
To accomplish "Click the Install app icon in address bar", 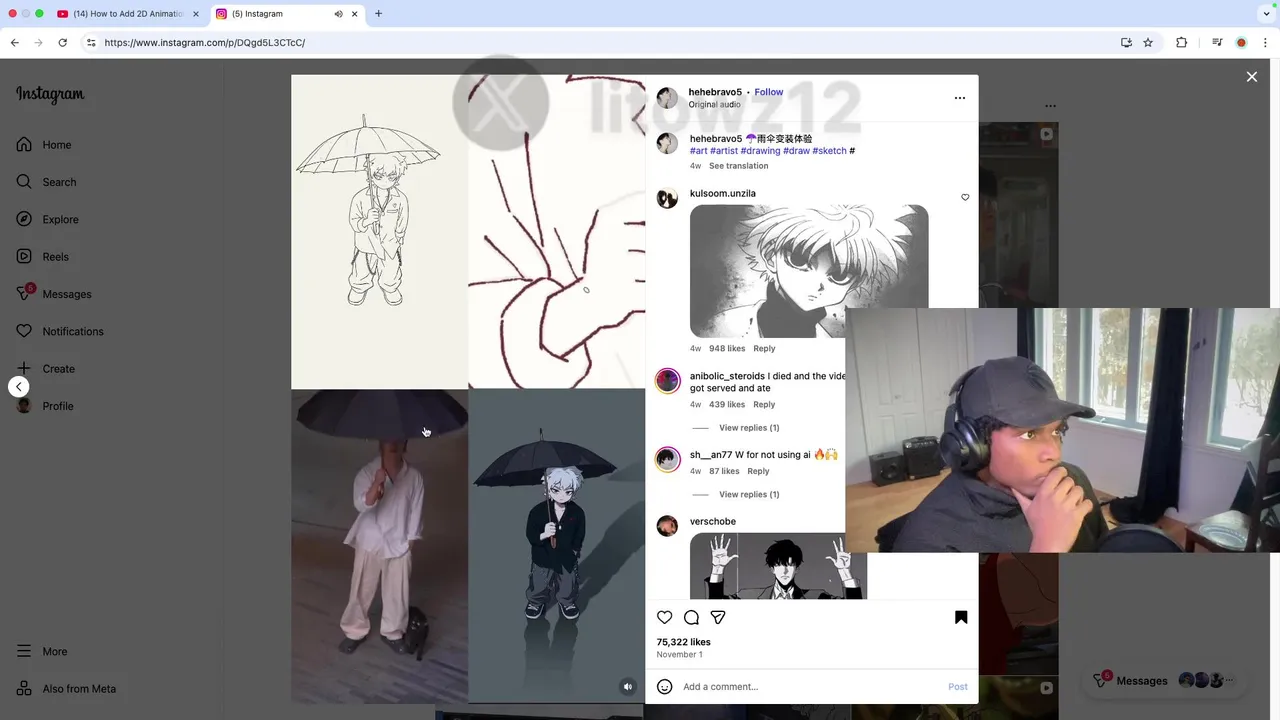I will point(1126,43).
